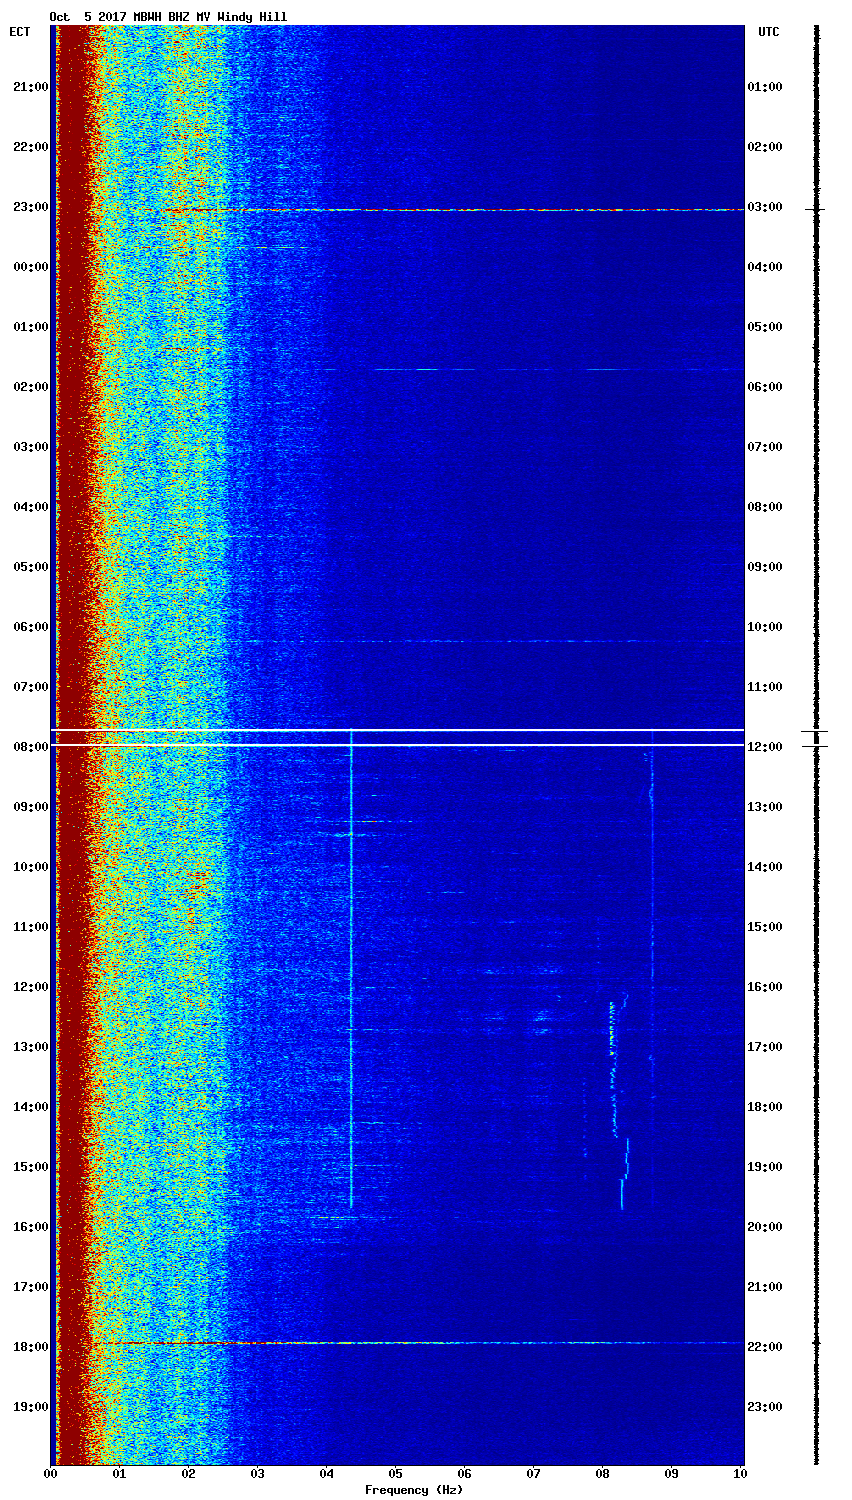Click the title text 'Oct 5 2017 MBWH BHZ MV Windy Hill'

pos(168,17)
